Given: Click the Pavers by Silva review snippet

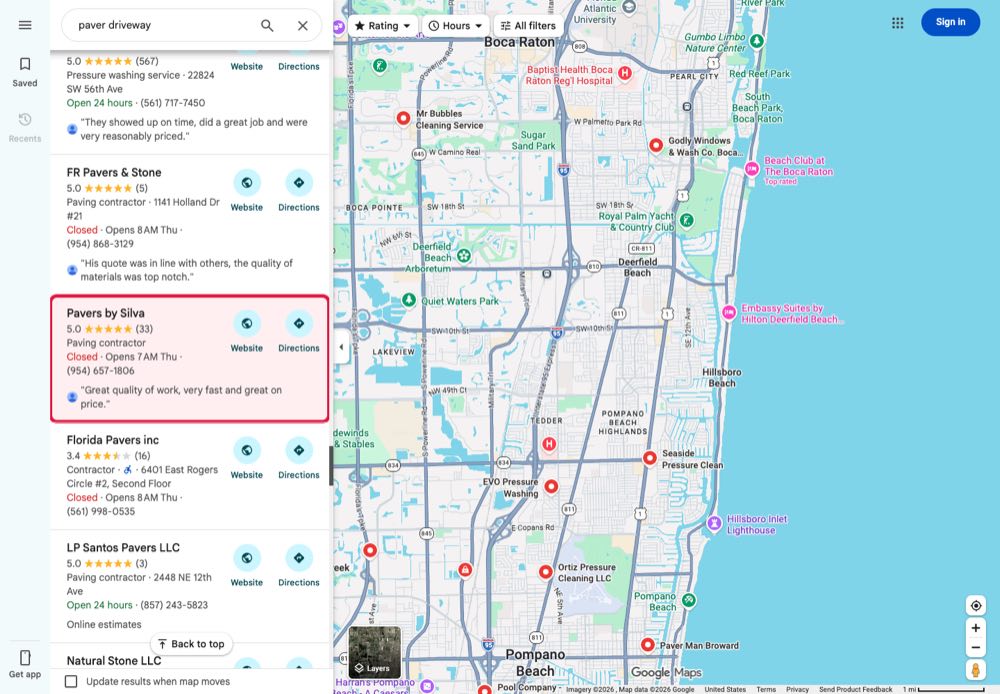Looking at the screenshot, I should [x=181, y=397].
